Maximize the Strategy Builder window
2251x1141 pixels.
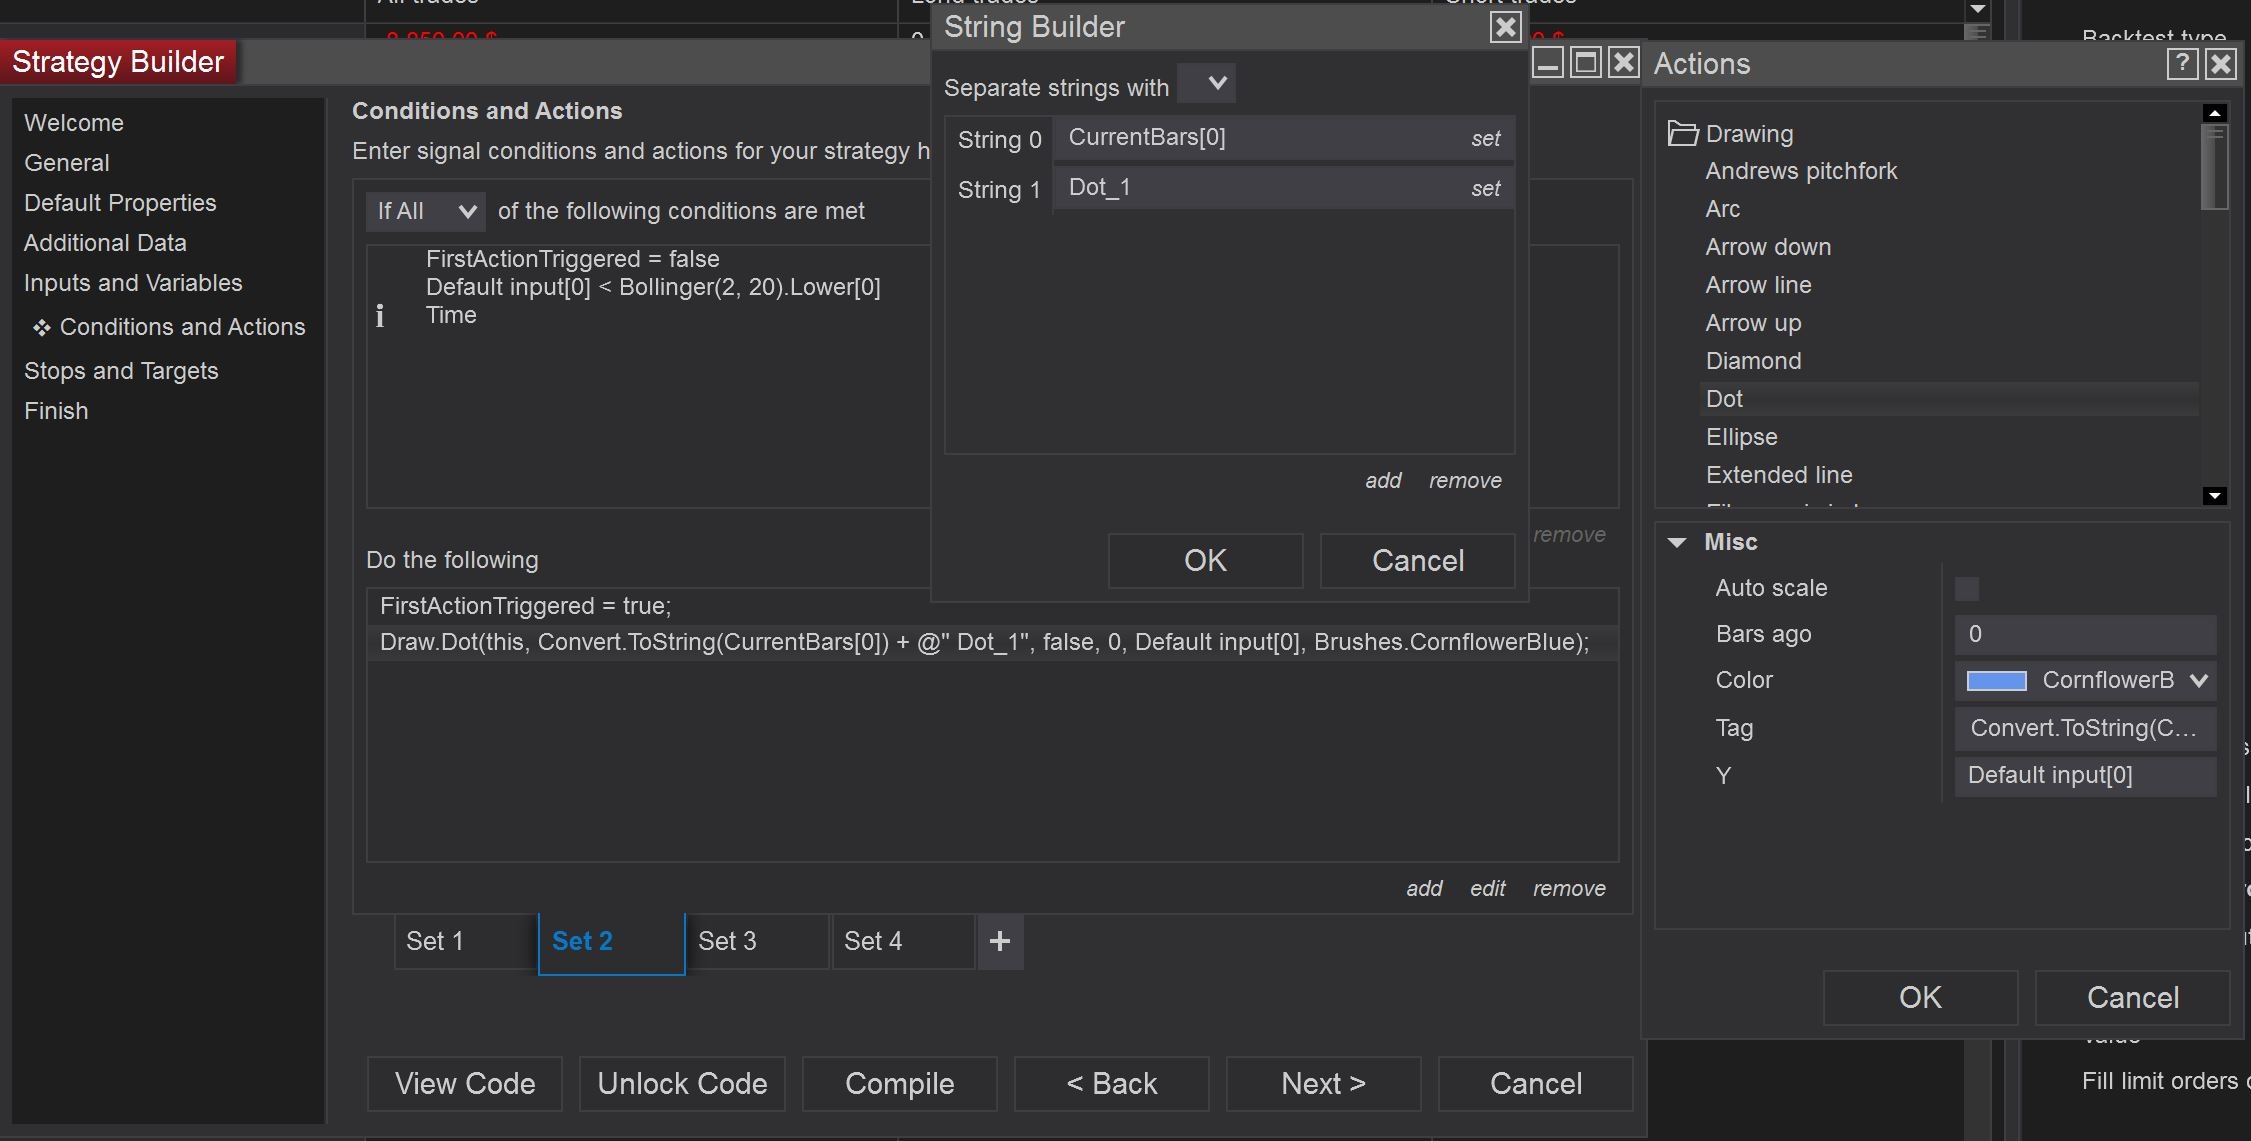1585,63
